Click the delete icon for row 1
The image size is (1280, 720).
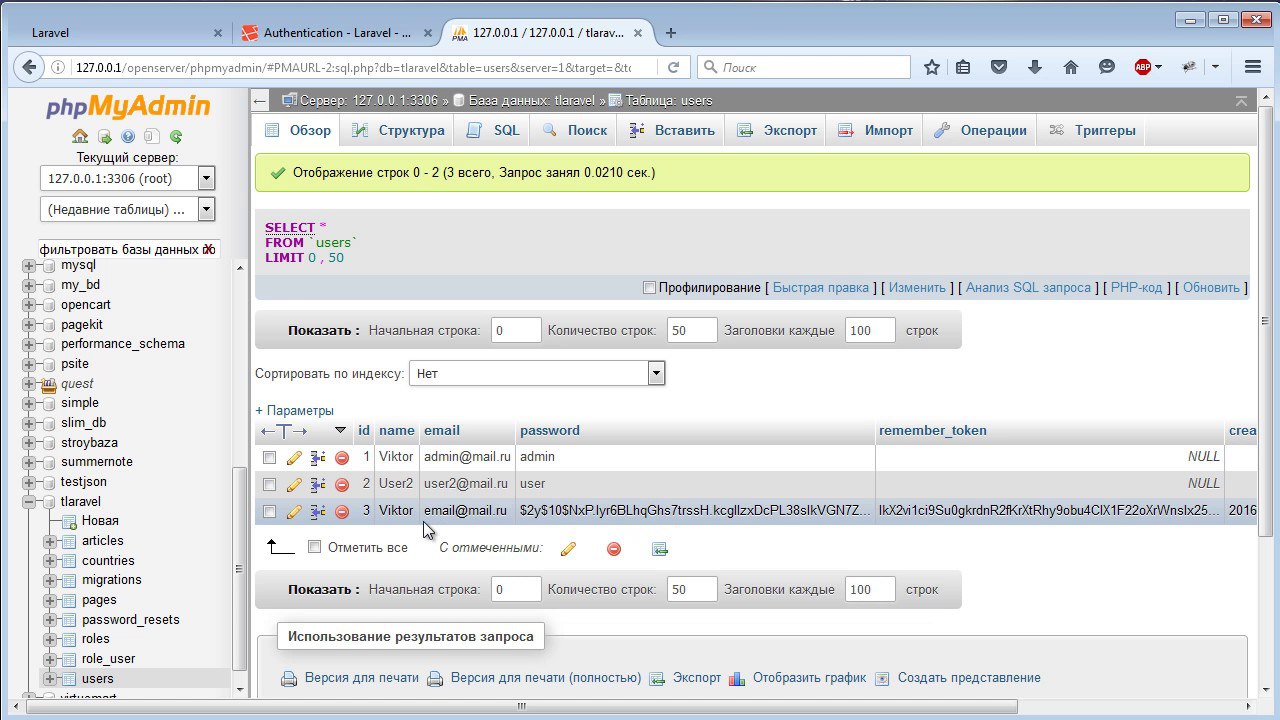342,457
